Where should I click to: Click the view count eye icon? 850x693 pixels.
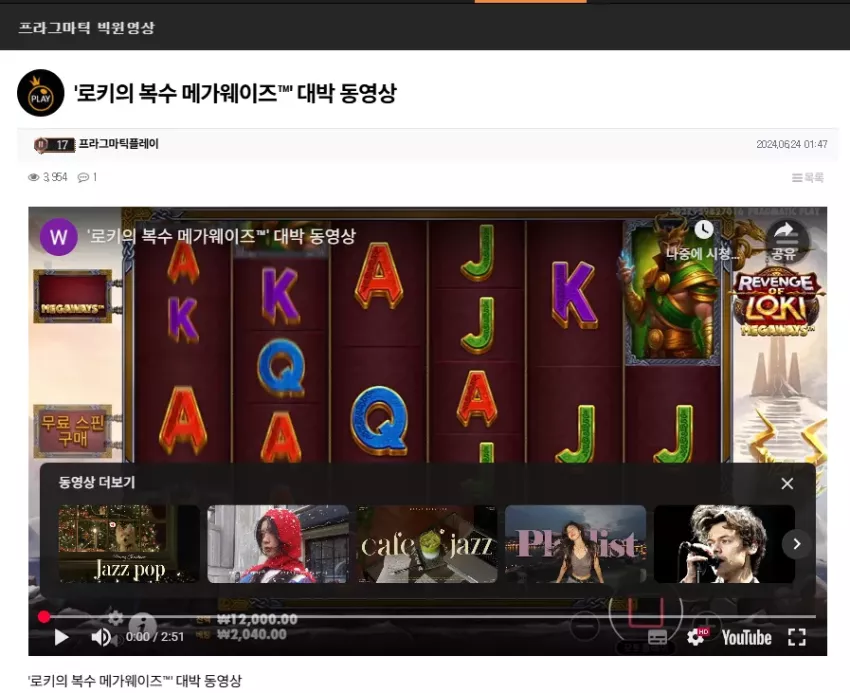point(34,177)
